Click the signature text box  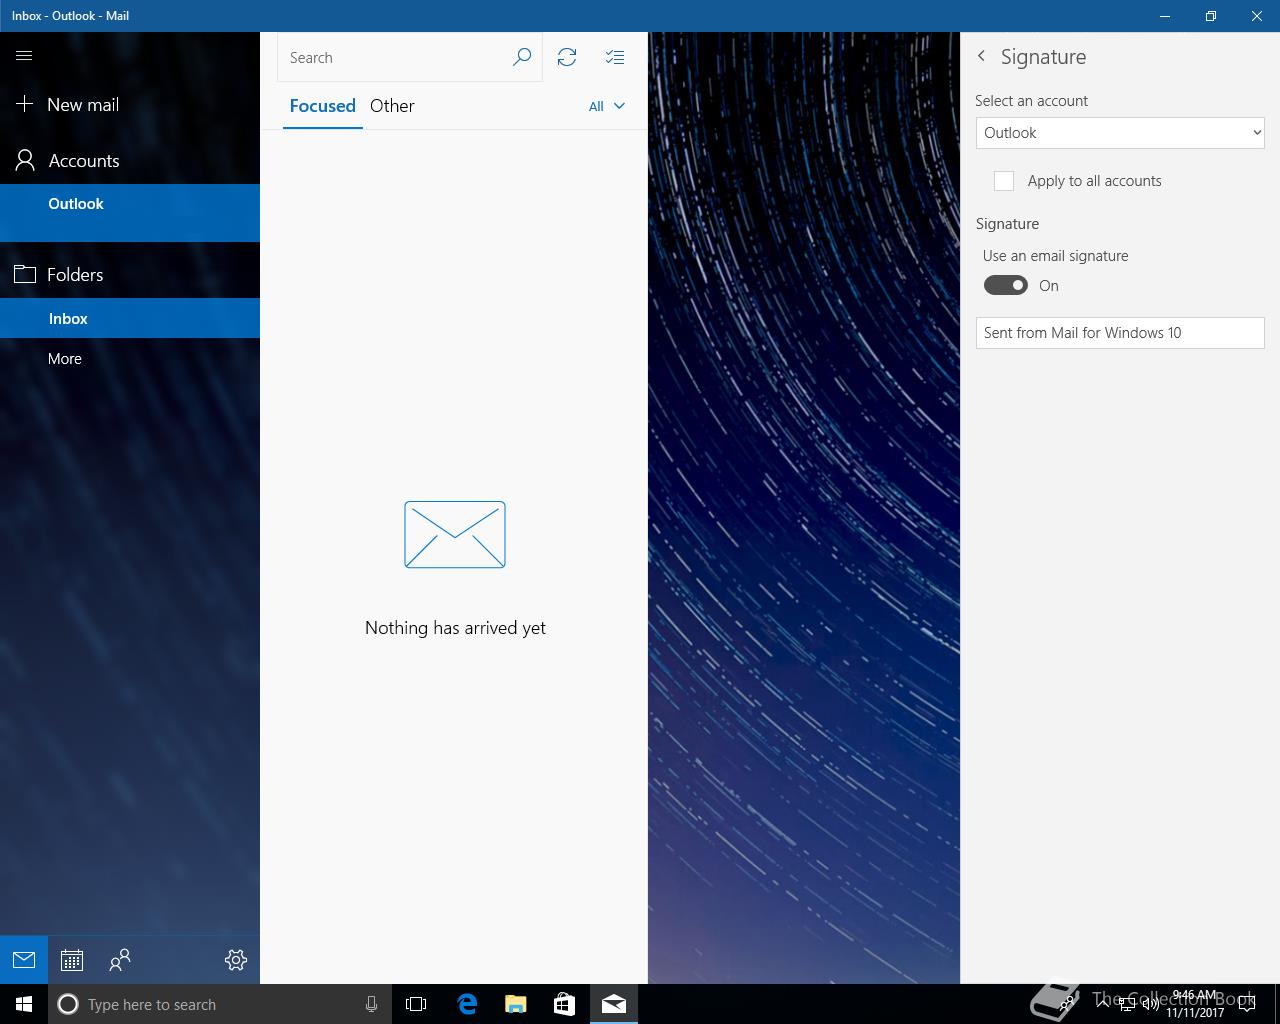point(1120,333)
